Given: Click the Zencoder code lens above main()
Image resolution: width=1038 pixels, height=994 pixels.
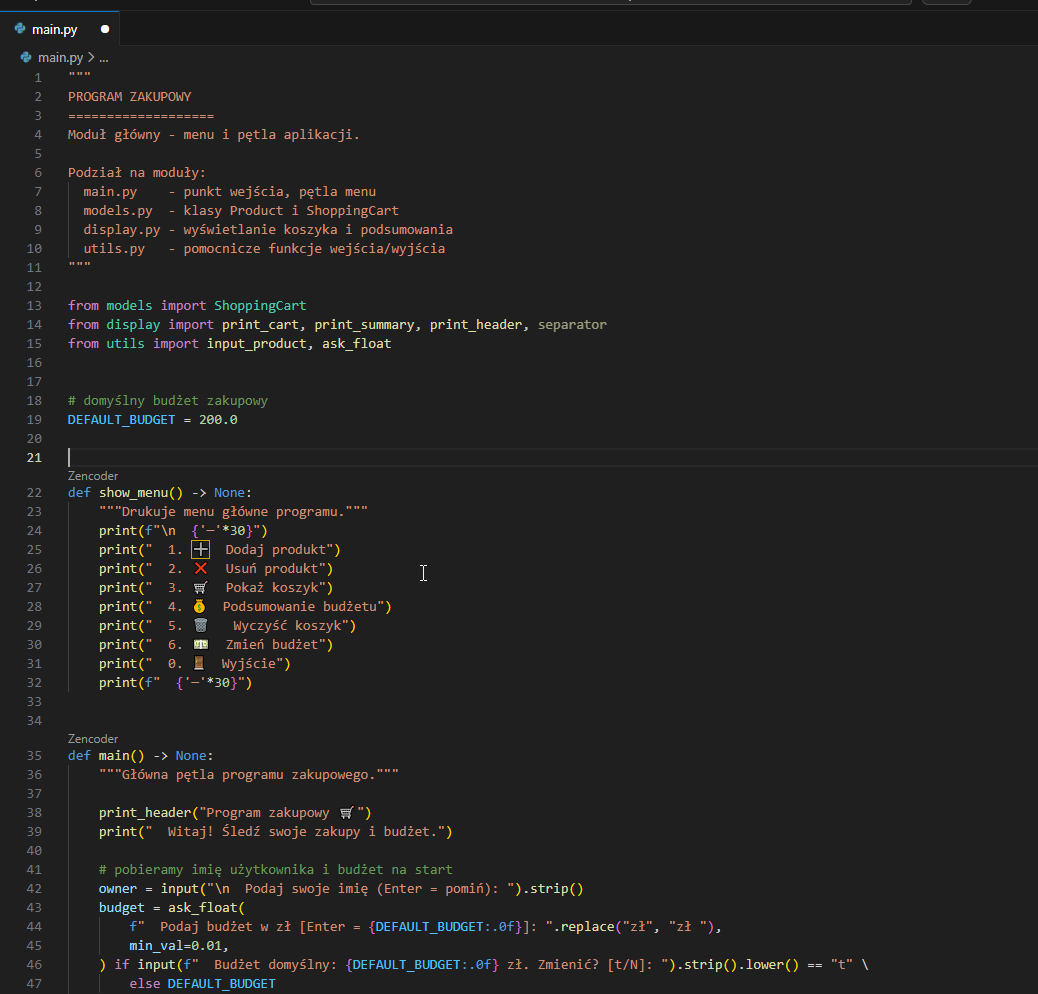Looking at the screenshot, I should click(93, 739).
